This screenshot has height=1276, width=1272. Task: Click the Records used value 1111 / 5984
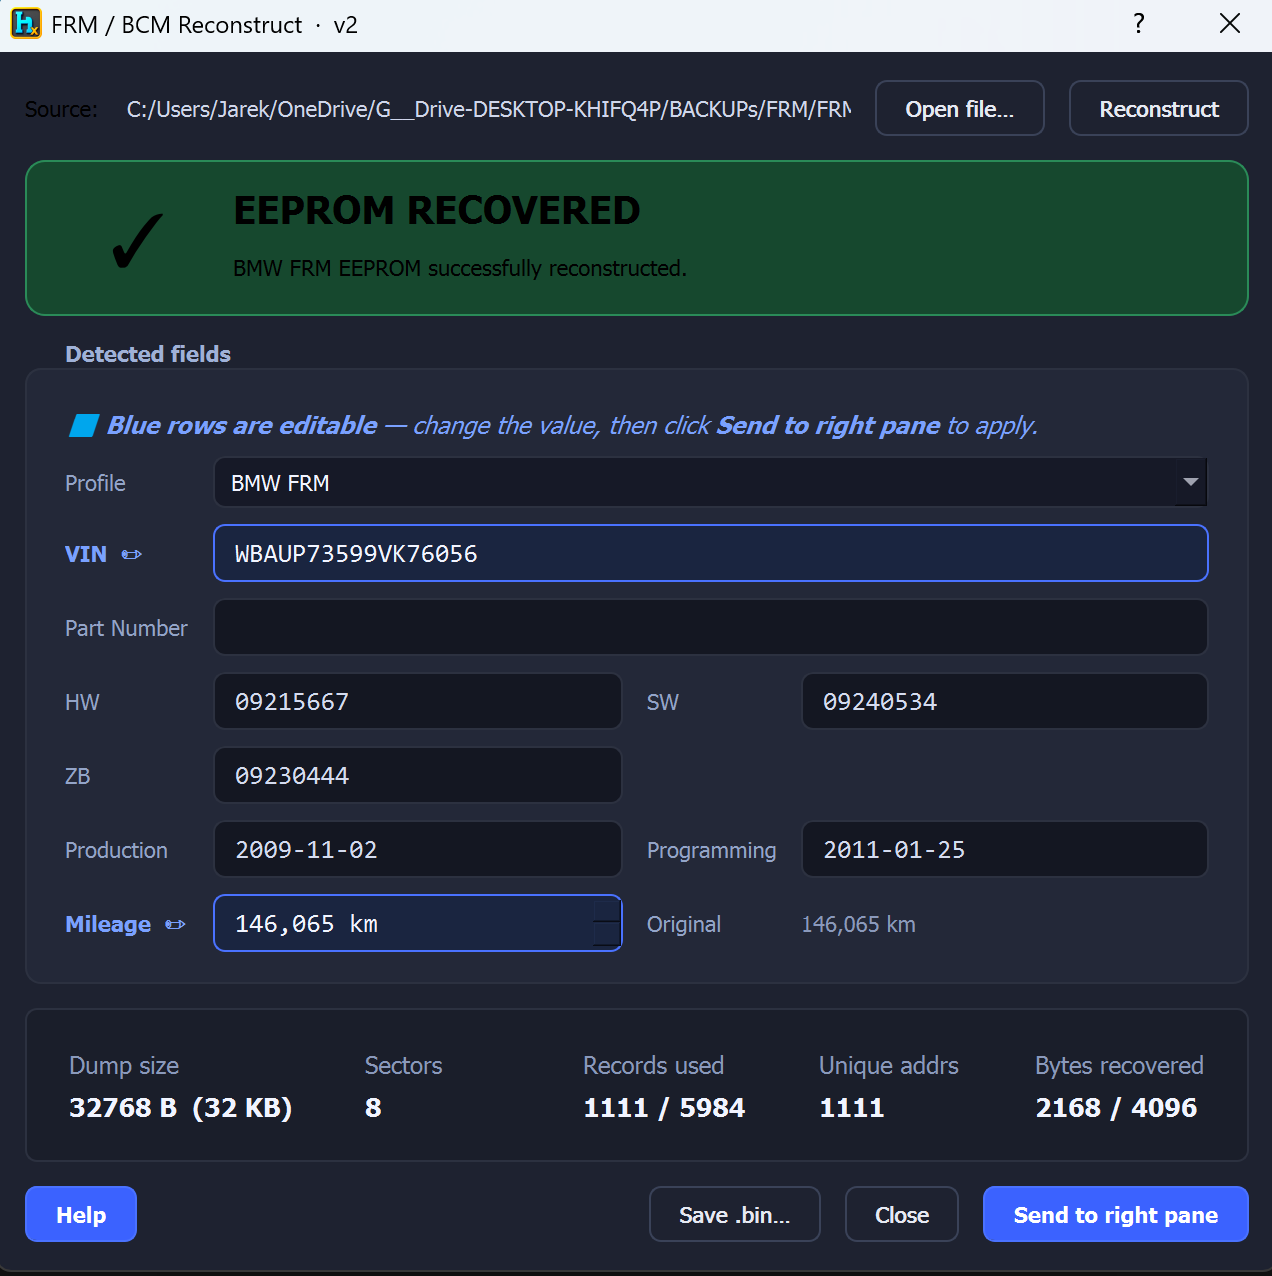point(664,1108)
